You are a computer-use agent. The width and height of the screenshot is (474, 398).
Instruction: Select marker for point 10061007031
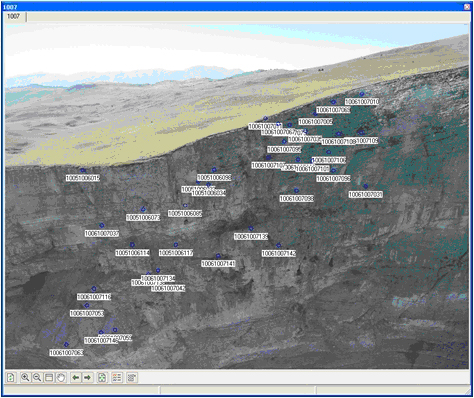pos(366,186)
